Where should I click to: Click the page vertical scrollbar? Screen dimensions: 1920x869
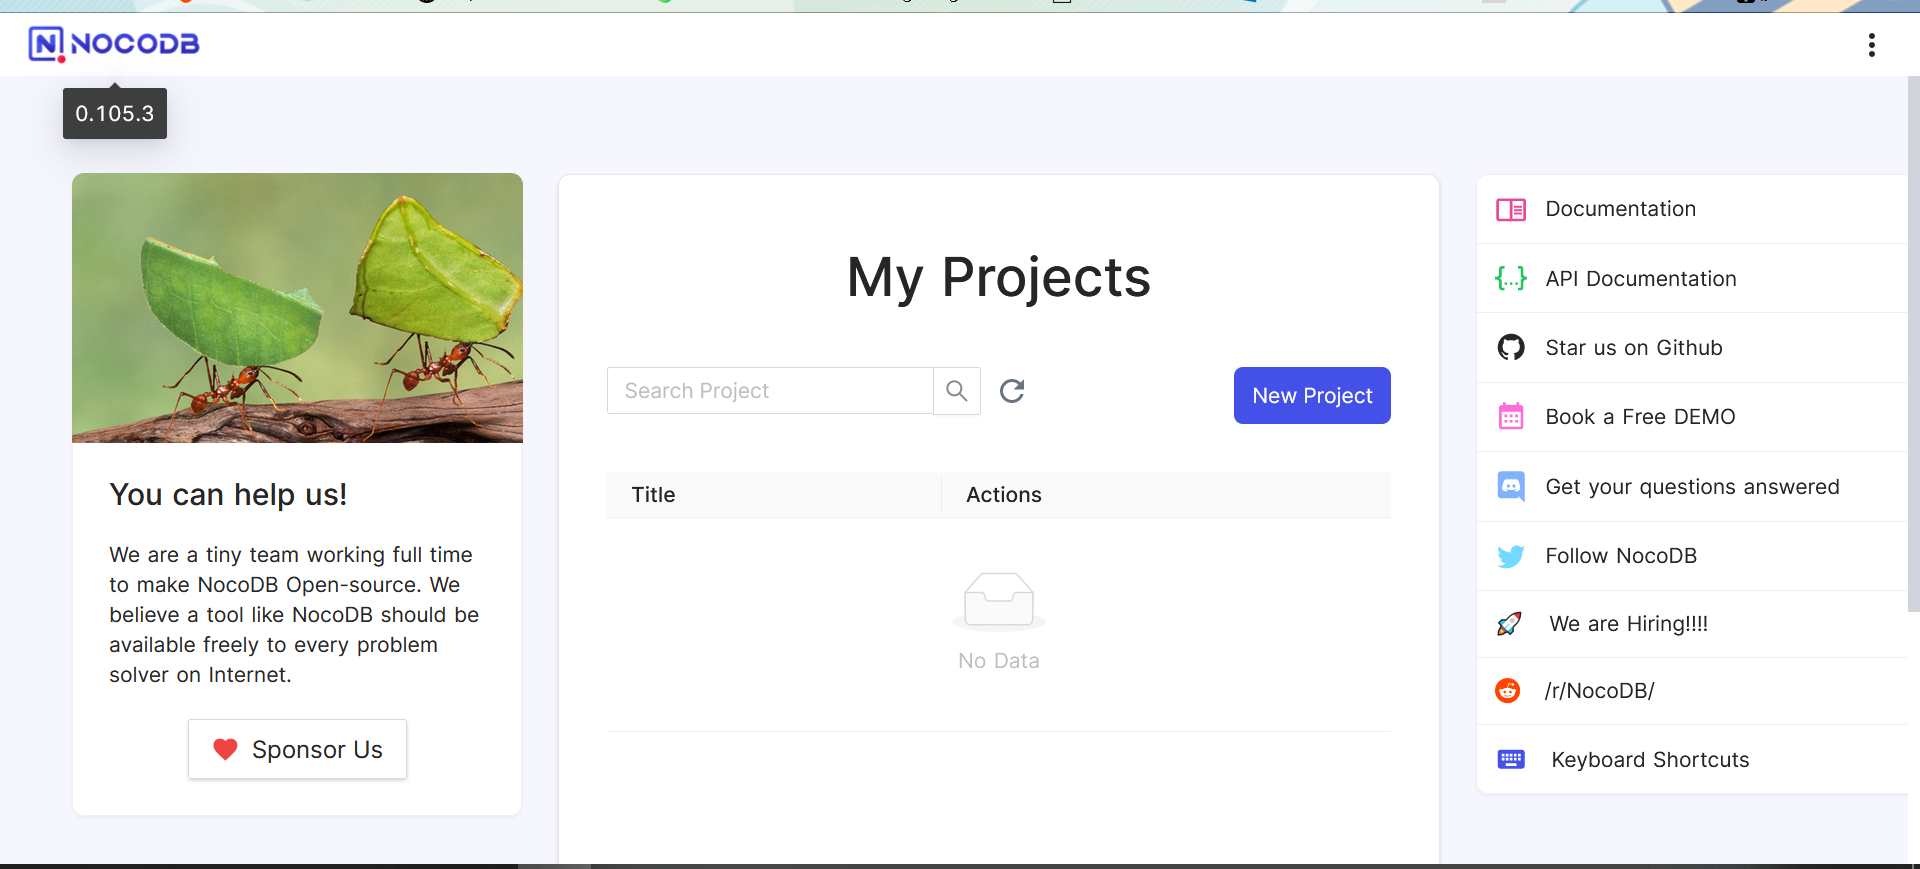pos(1913,345)
